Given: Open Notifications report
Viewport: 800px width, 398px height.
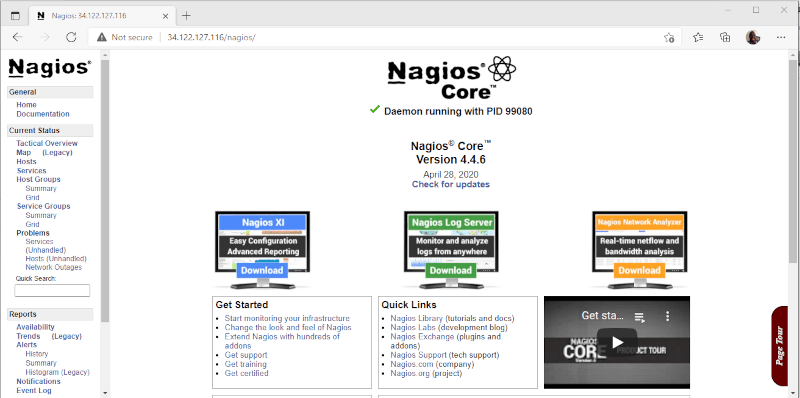Looking at the screenshot, I should coord(38,381).
